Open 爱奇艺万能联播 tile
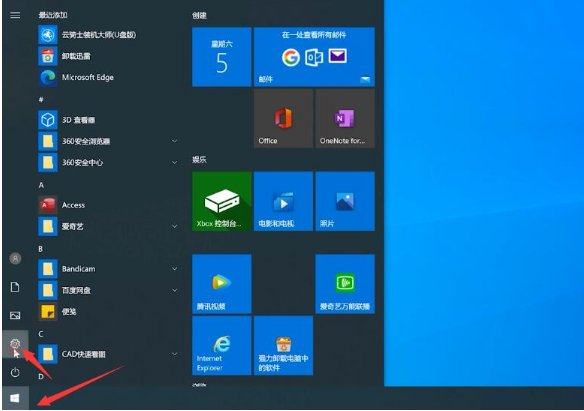The width and height of the screenshot is (584, 411). [345, 284]
